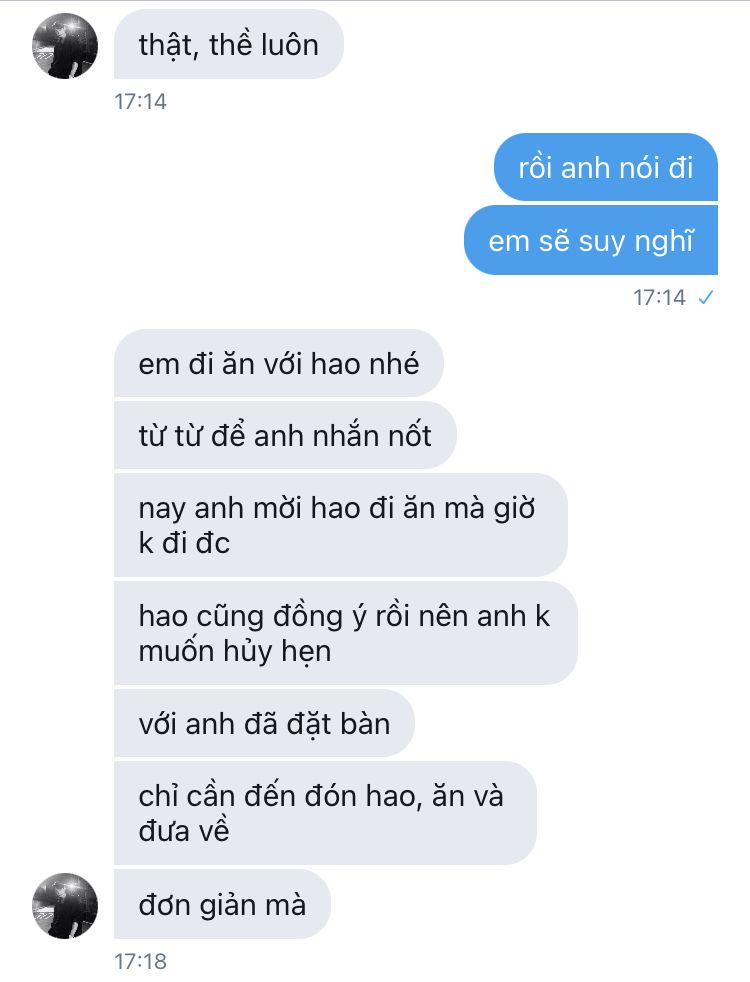Click the 17:14 timestamp under sent messages

coord(659,297)
